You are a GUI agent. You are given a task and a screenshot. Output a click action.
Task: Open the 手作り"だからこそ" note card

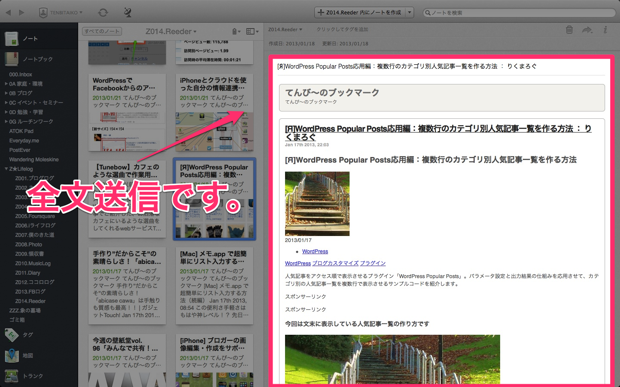coord(127,286)
